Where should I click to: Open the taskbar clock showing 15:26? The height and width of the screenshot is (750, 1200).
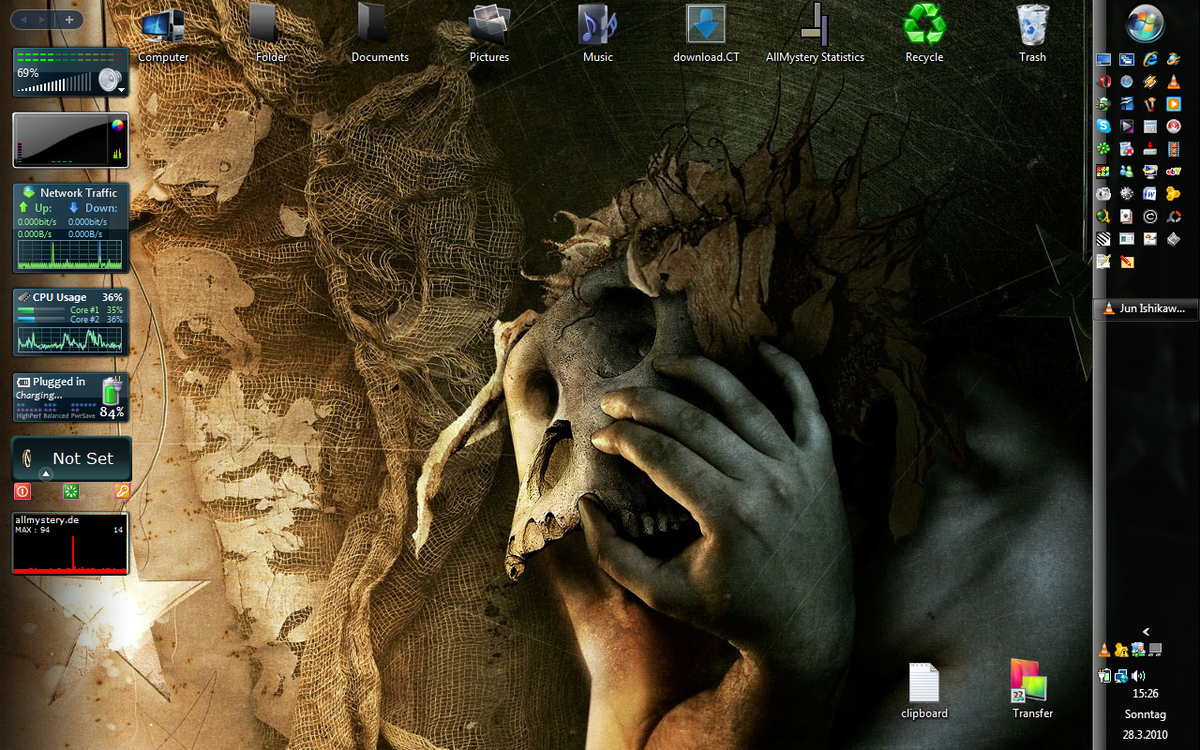pos(1145,693)
